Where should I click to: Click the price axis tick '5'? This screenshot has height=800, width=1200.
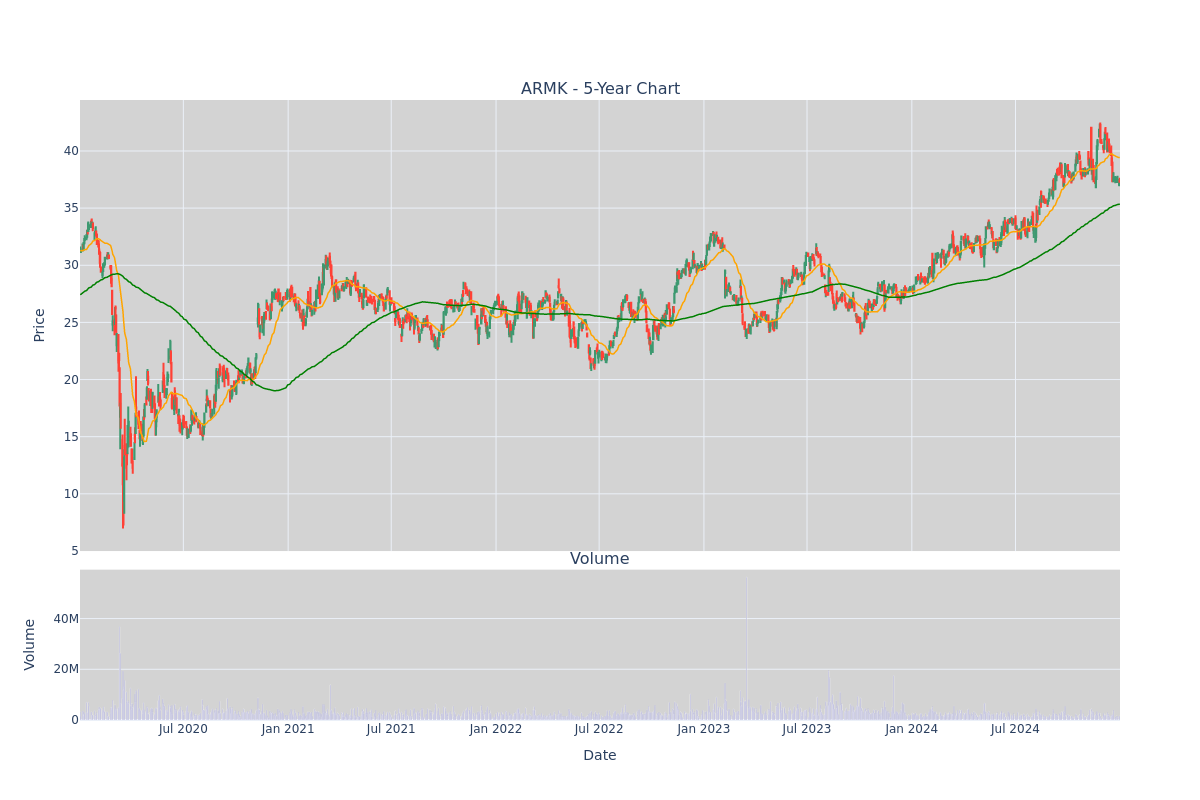(75, 551)
